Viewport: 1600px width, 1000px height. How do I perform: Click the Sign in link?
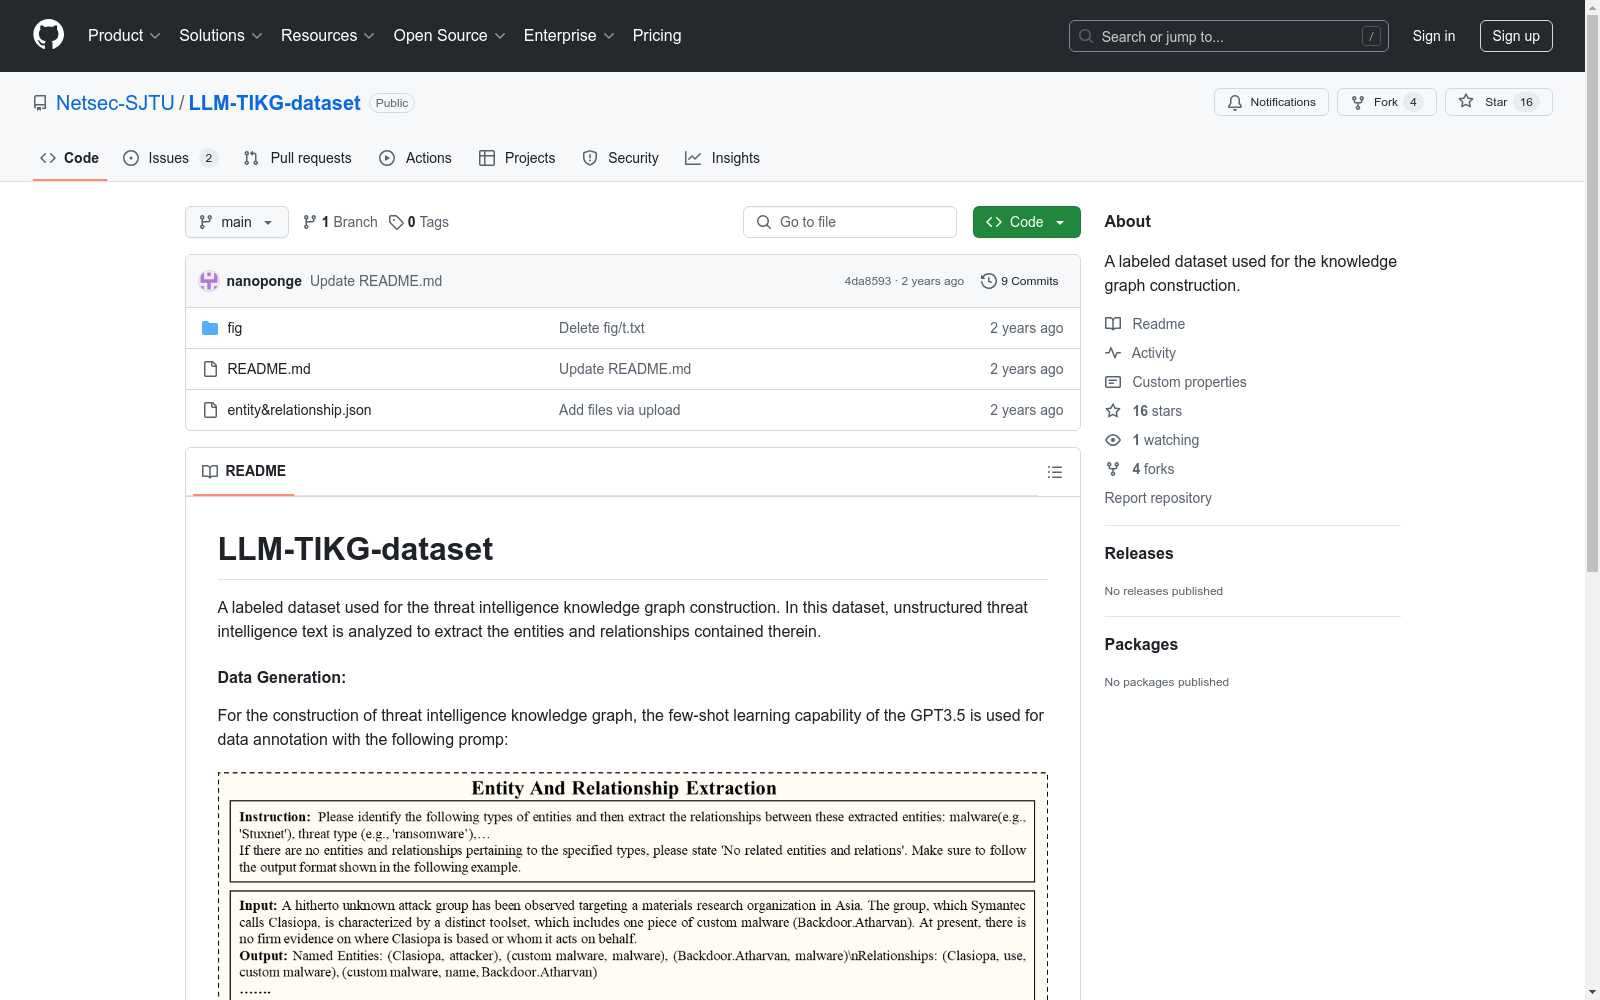[1434, 36]
